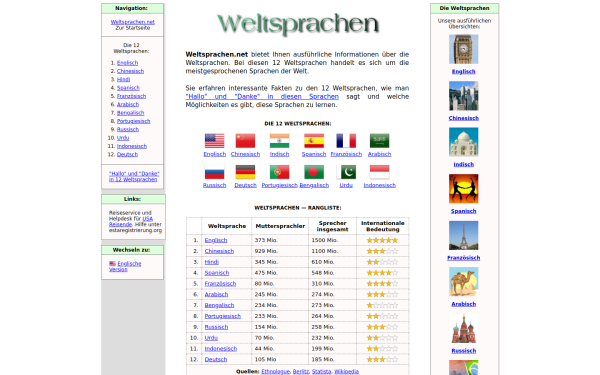Click the Saudi Arabia flag icon
The height and width of the screenshot is (375, 600).
(x=379, y=140)
